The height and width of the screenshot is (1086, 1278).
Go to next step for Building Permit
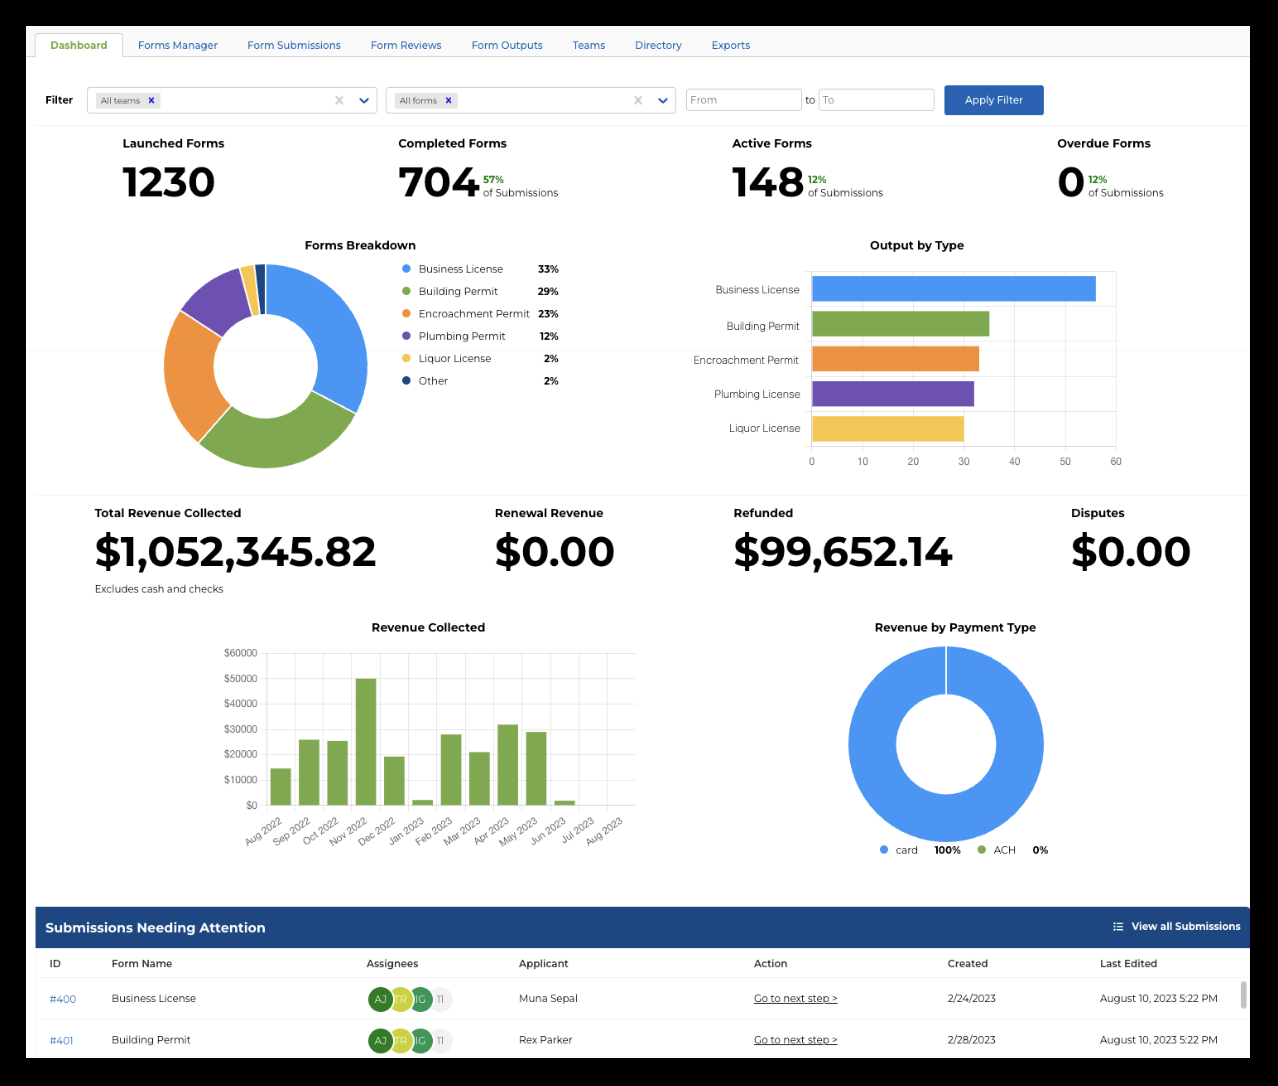pyautogui.click(x=796, y=1040)
